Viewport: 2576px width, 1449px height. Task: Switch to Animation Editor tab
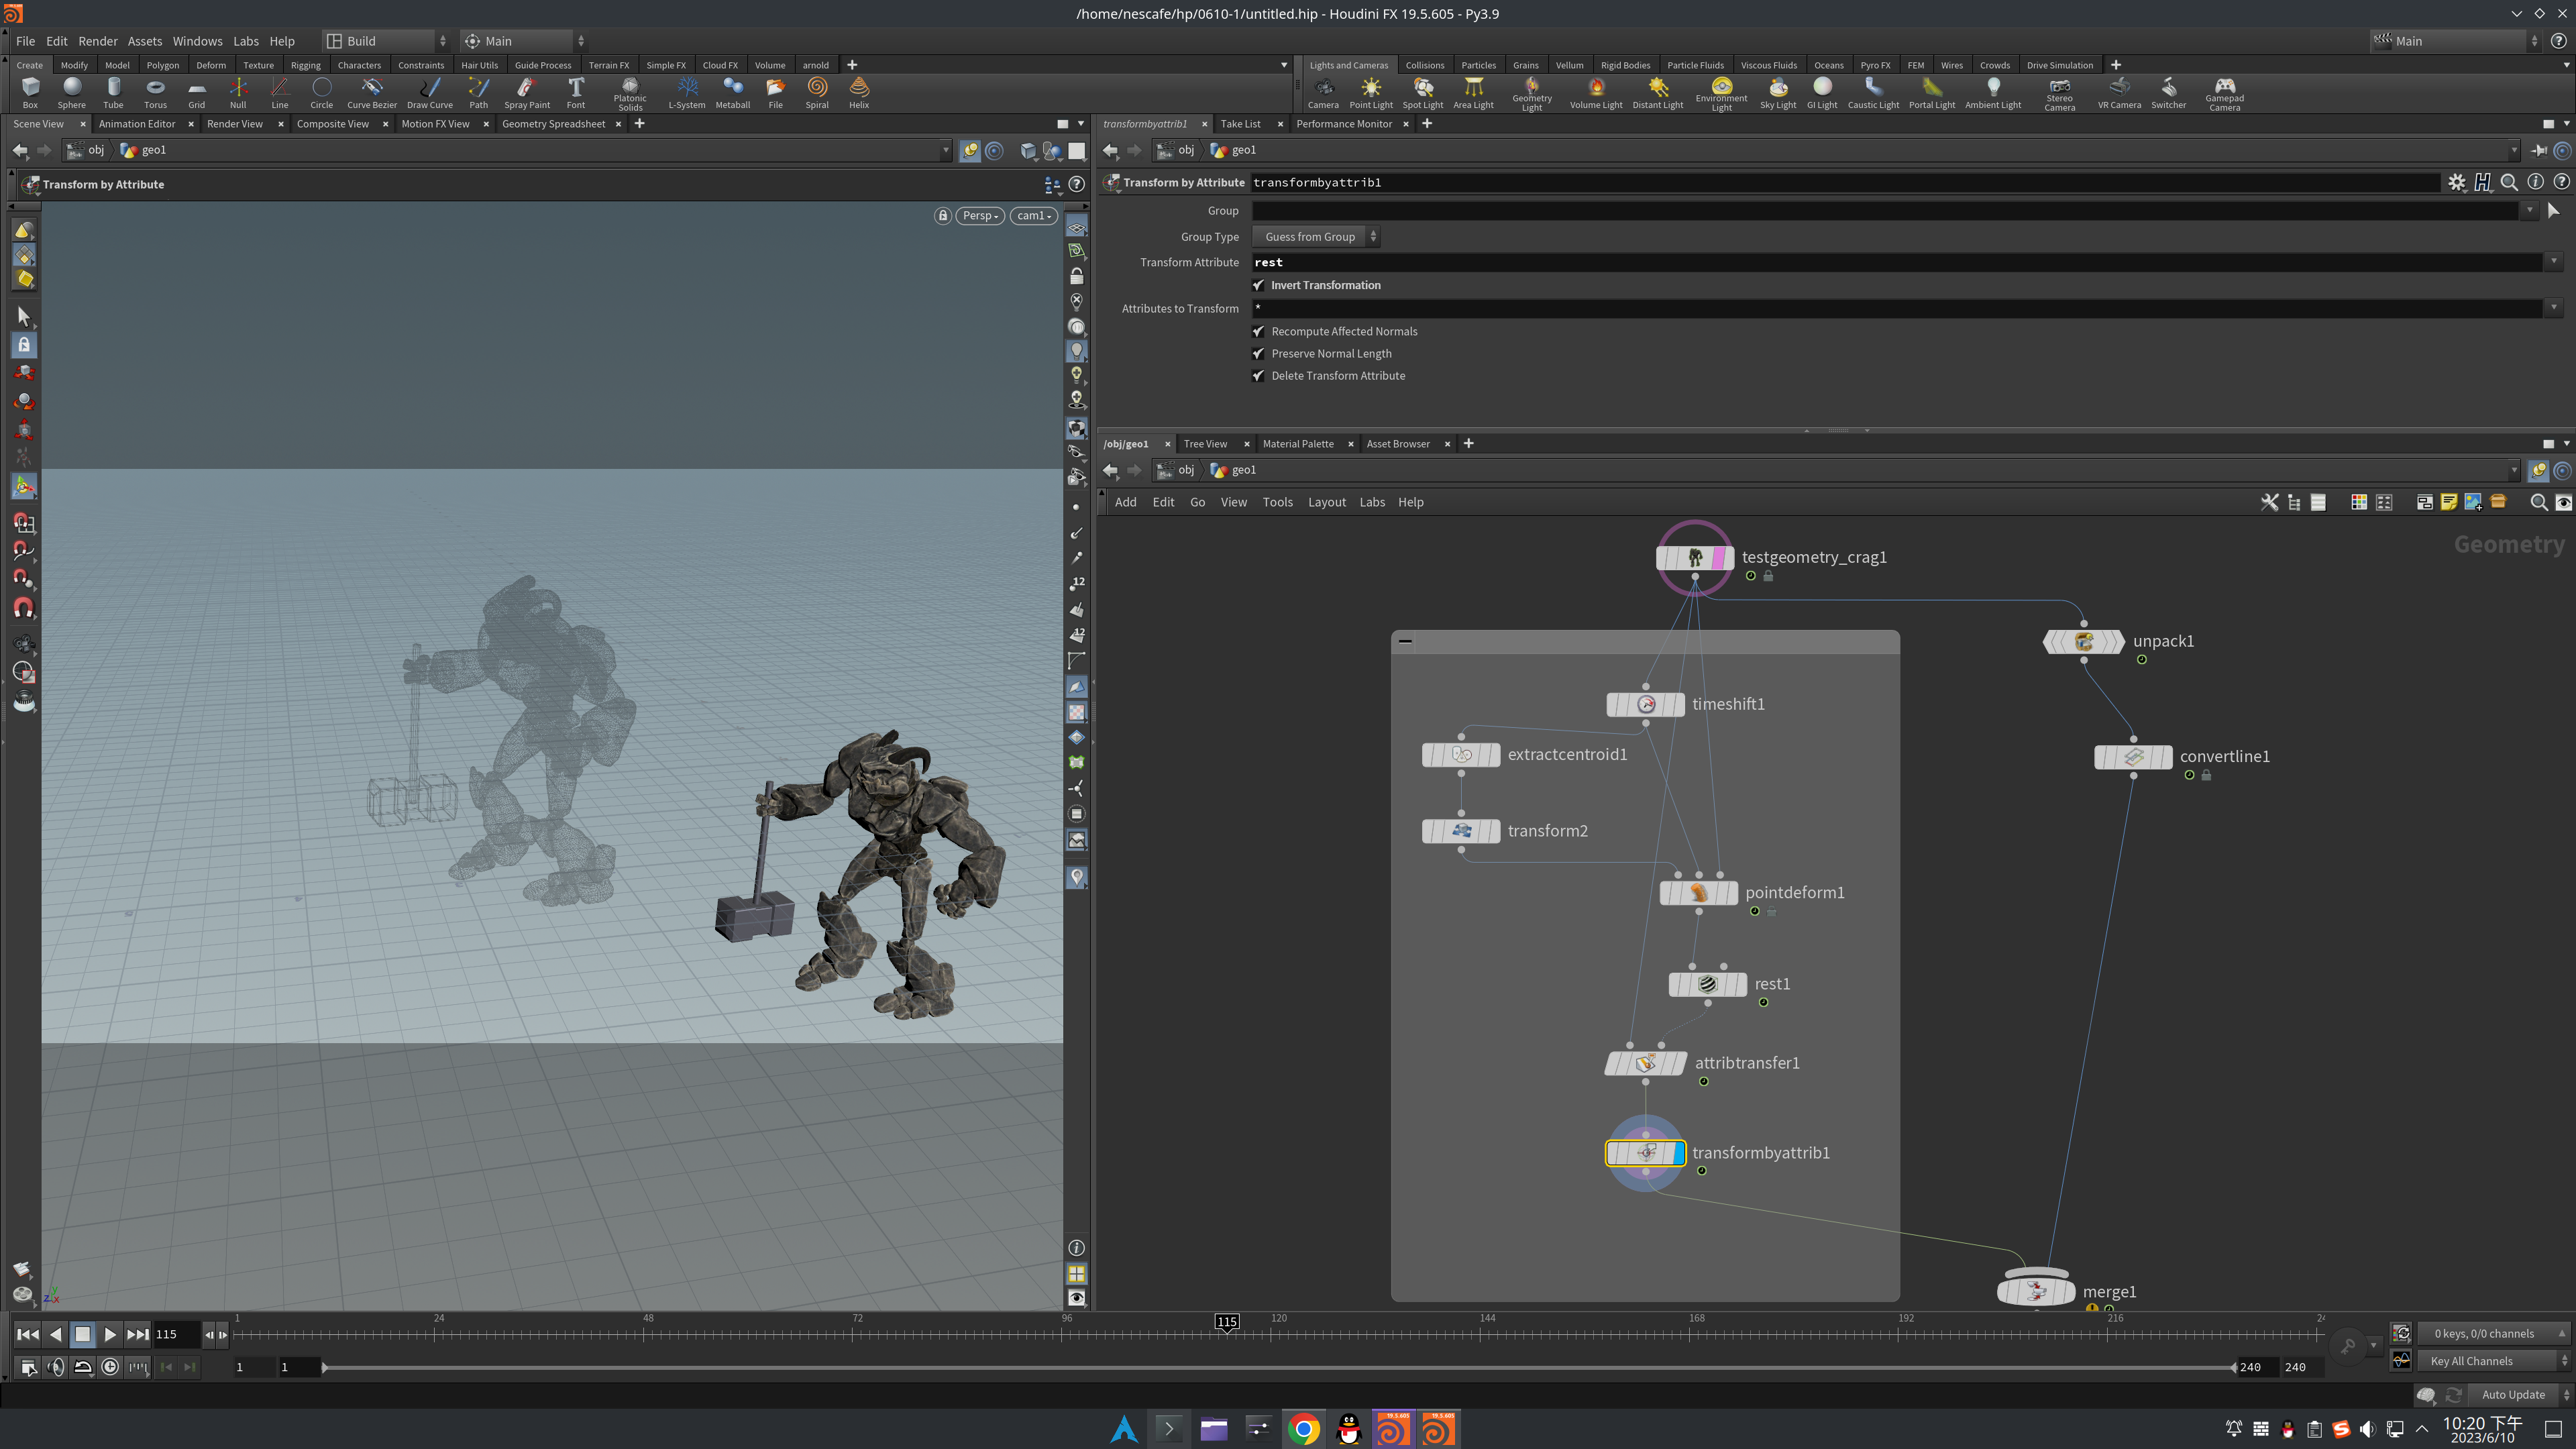pyautogui.click(x=137, y=124)
